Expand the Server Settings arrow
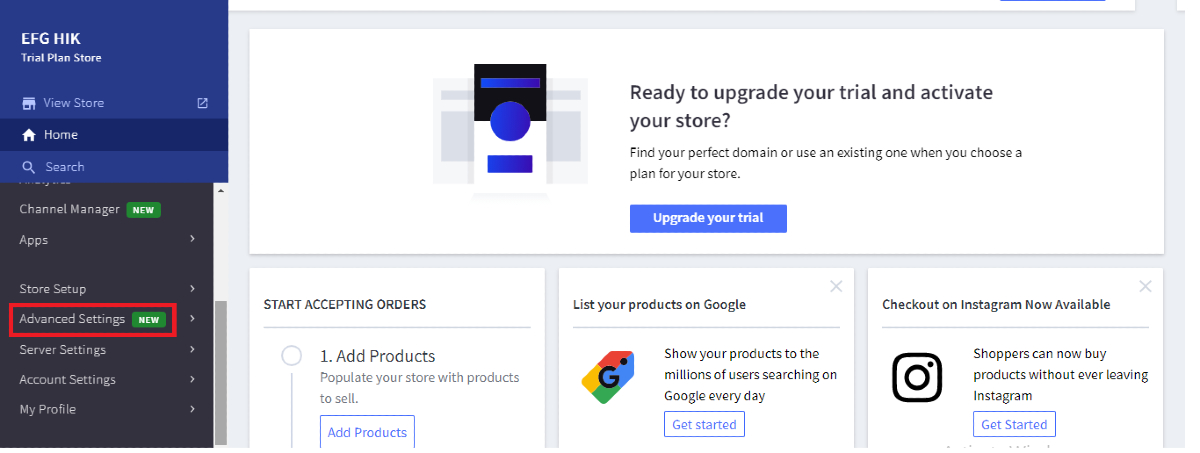 tap(192, 350)
